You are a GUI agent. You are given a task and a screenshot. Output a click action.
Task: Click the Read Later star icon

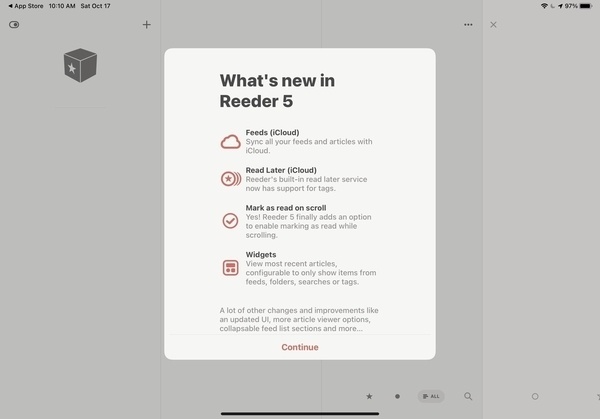pos(230,180)
